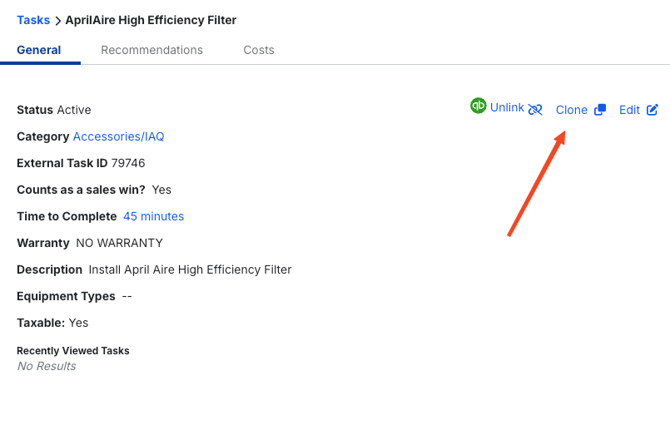Click the 45 minutes time link
Screen dimensions: 670x425
[x=153, y=217]
